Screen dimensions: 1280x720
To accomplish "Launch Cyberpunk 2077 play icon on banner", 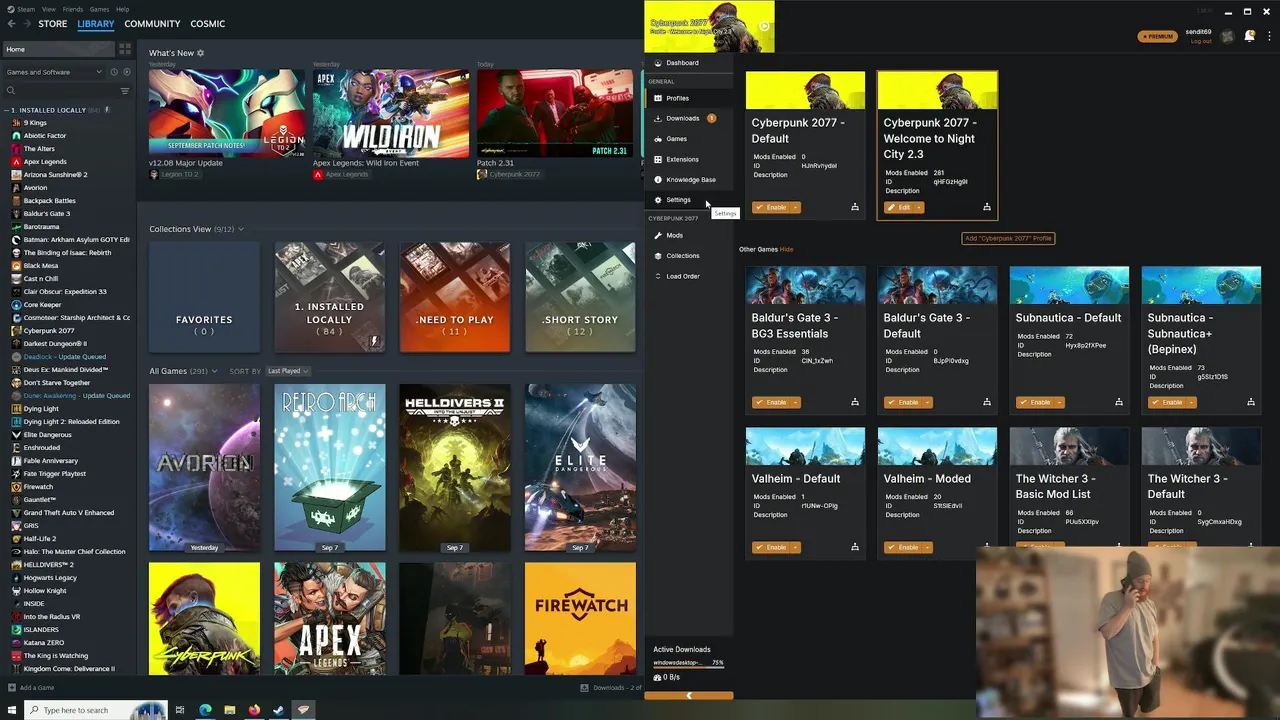I will coord(764,27).
